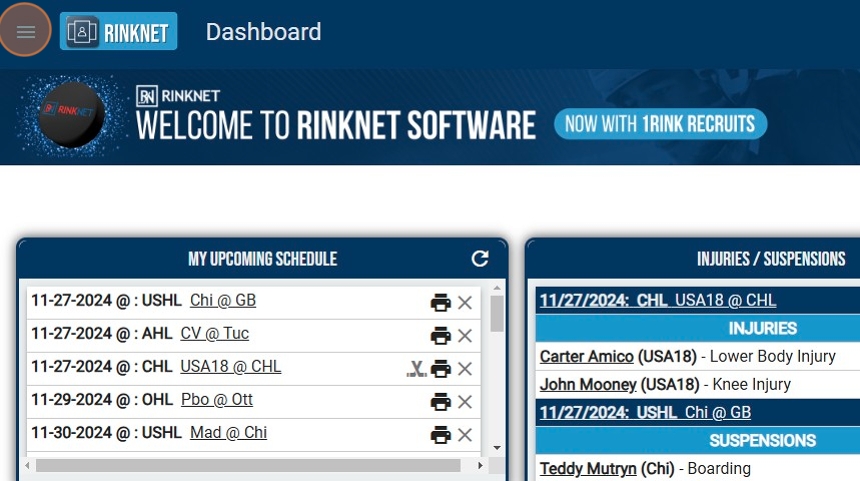Click '11-30-2024 @ : USHL' row text

click(106, 433)
